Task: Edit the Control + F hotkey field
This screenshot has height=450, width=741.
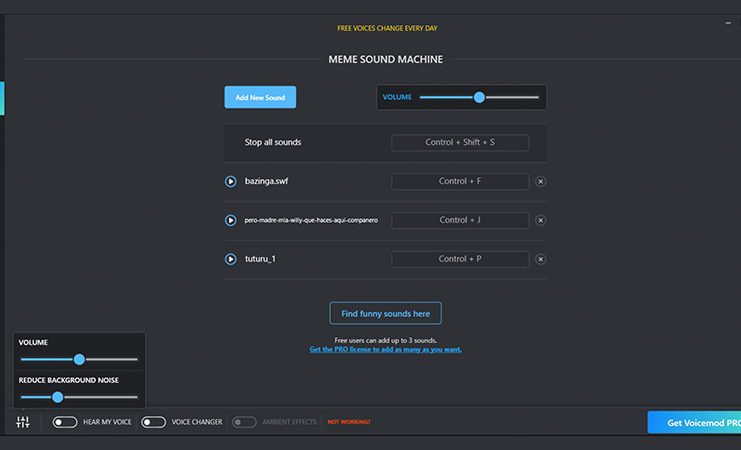Action: pos(460,182)
